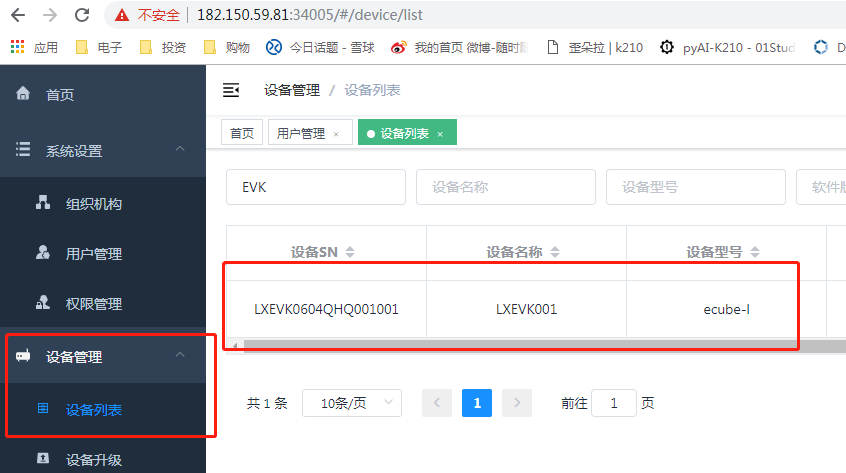Sort the table by 设备名称 column
This screenshot has width=846, height=473.
[555, 252]
